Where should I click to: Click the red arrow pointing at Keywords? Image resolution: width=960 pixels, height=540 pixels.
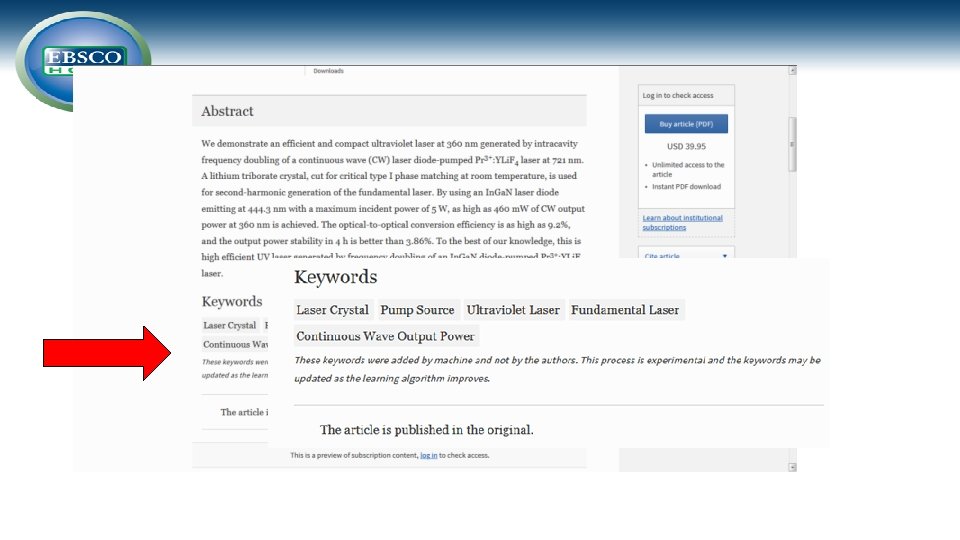point(107,353)
